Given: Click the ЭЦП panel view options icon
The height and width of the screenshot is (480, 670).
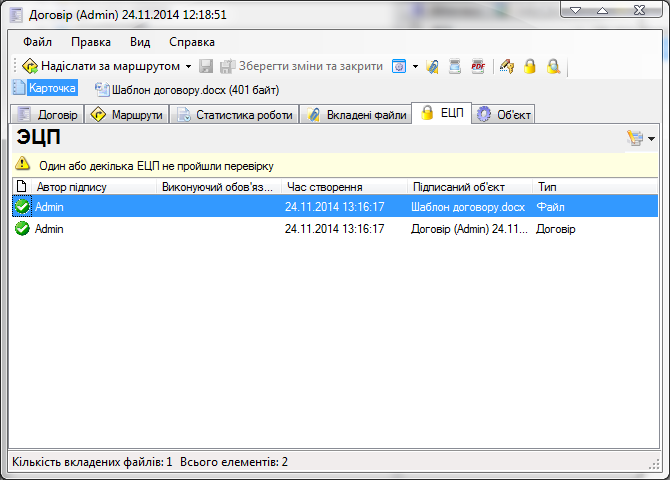Looking at the screenshot, I should click(635, 138).
